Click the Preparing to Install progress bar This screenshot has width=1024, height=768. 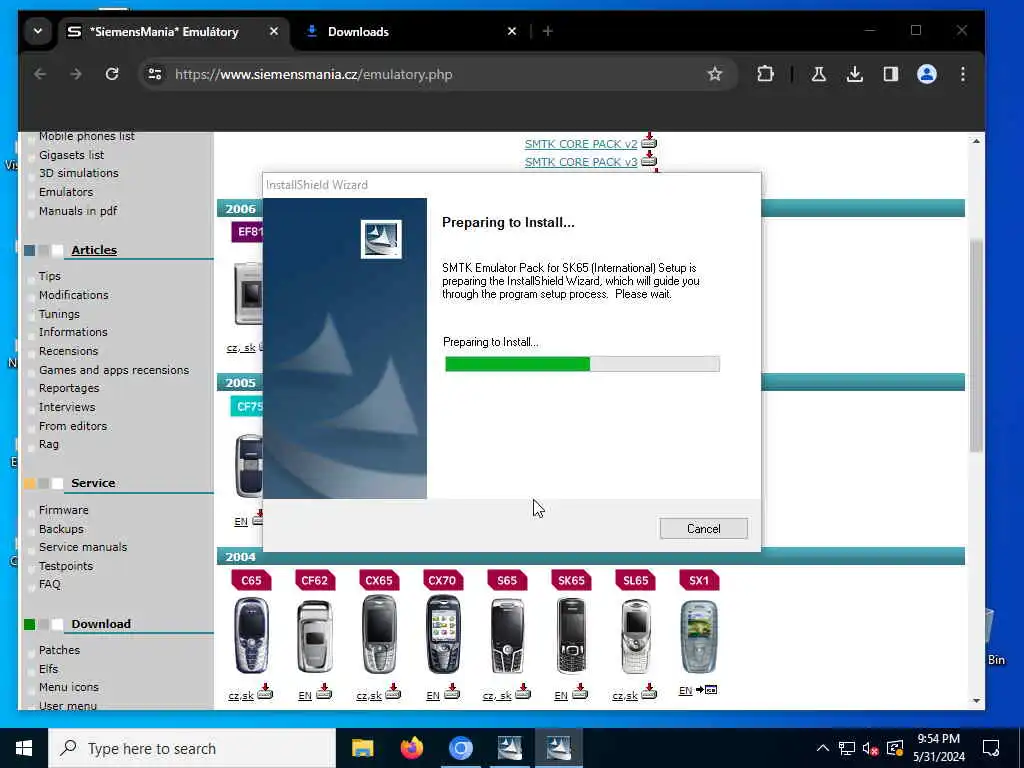(x=582, y=364)
